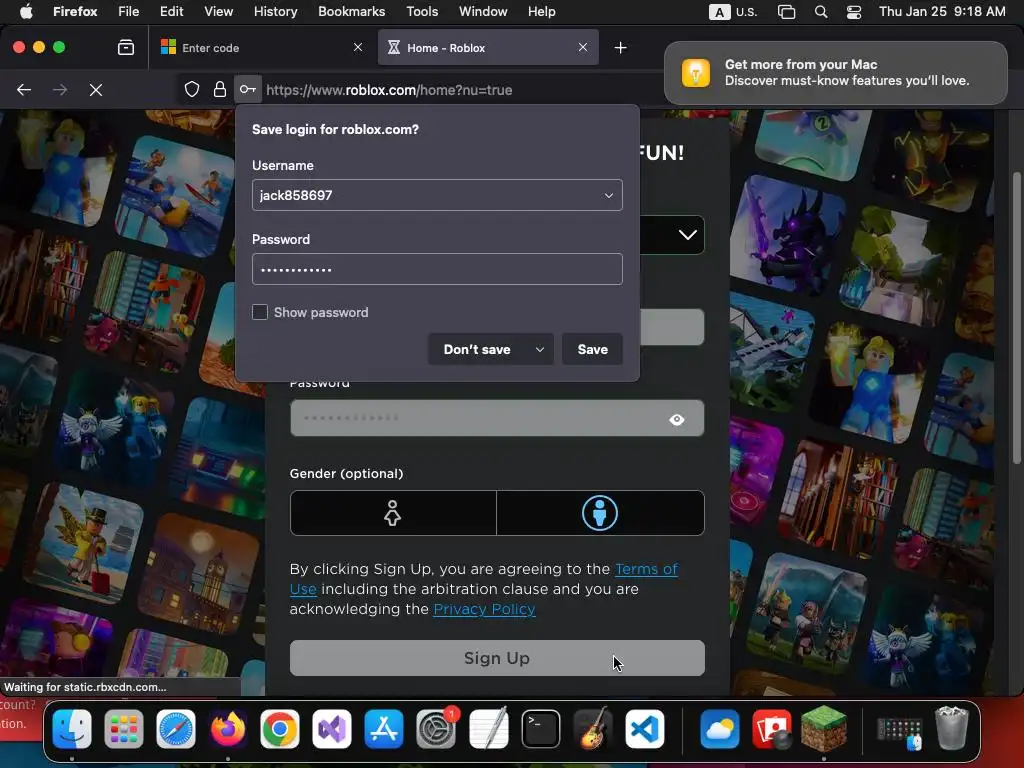
Task: Click the Sign Up button
Action: [497, 658]
